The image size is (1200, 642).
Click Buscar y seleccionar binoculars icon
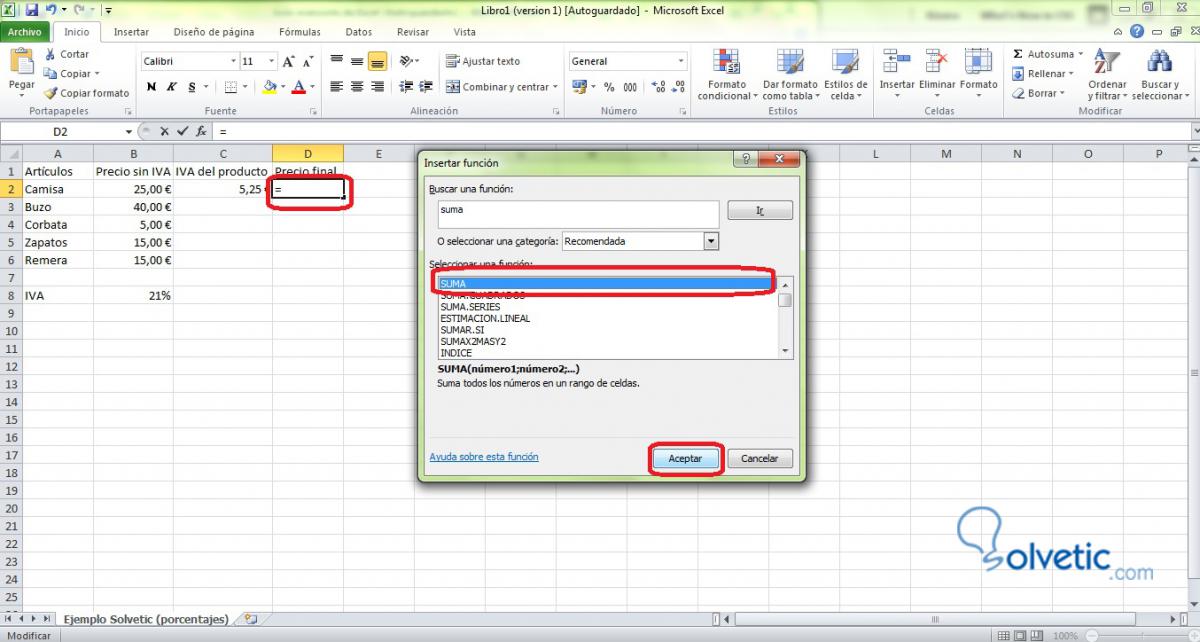(x=1159, y=62)
